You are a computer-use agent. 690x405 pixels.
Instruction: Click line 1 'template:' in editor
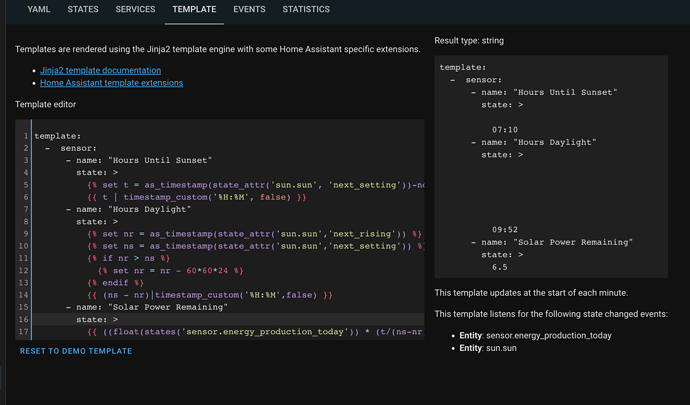click(58, 136)
